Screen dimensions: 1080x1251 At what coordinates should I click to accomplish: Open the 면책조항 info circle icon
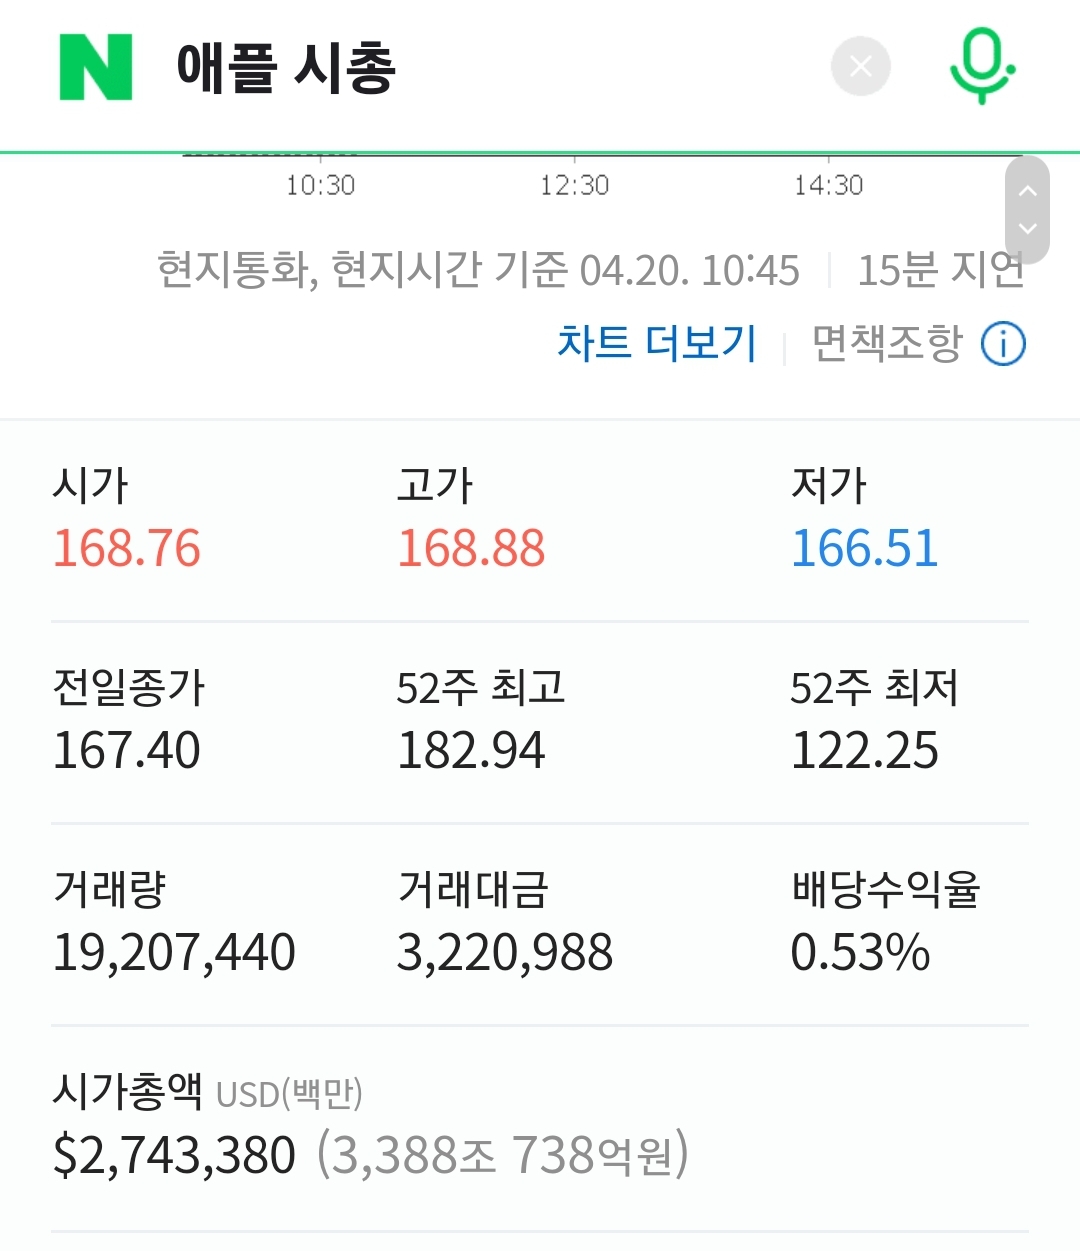coord(1003,344)
